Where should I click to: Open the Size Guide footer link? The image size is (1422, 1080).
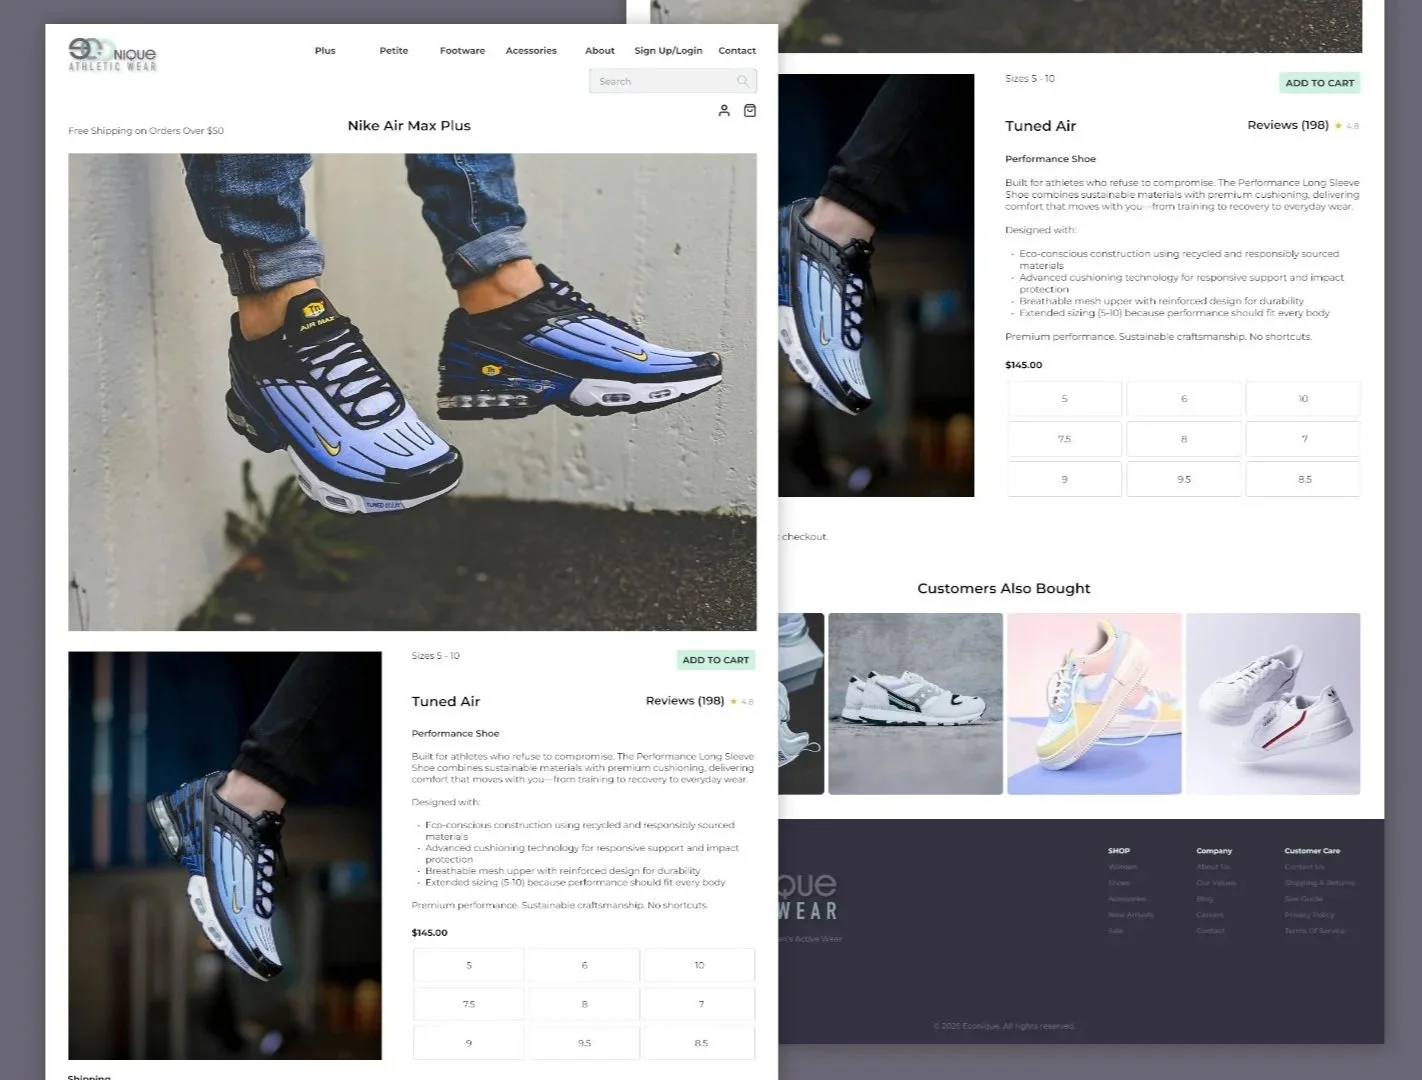(1303, 899)
